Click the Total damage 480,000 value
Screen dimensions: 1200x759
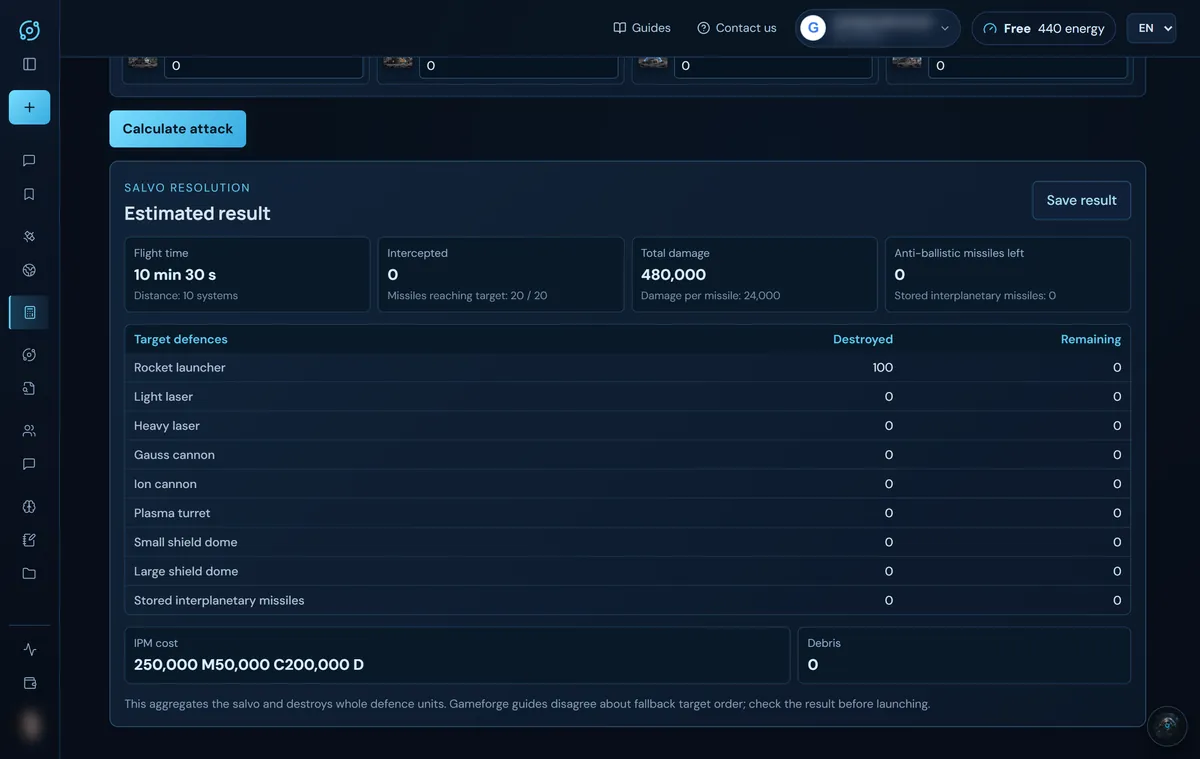pos(673,274)
